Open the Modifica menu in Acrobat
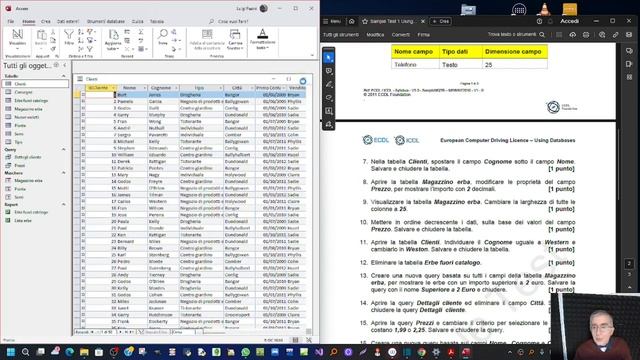Screen dimensions: 640x360 375,35
